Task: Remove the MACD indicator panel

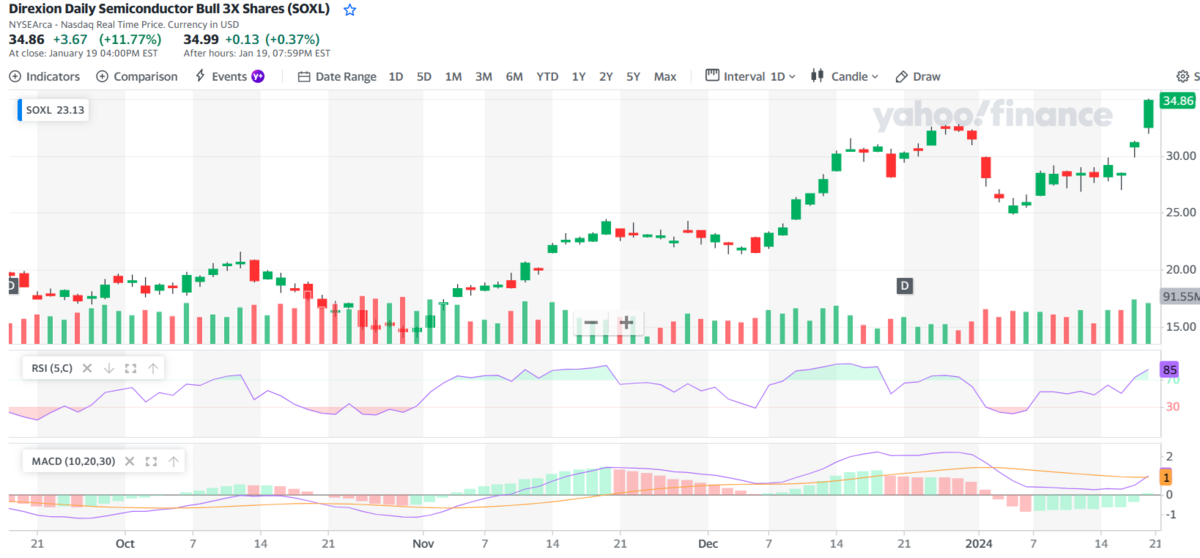Action: (x=130, y=461)
